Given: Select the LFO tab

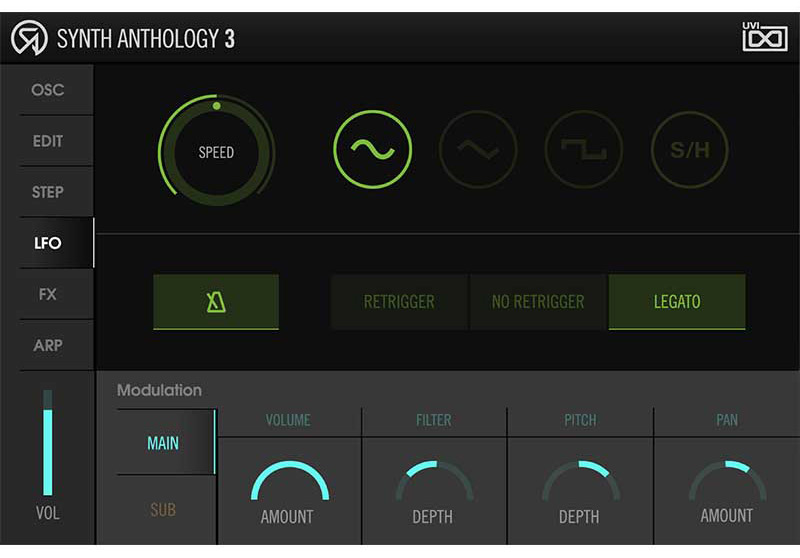Looking at the screenshot, I should [x=47, y=243].
